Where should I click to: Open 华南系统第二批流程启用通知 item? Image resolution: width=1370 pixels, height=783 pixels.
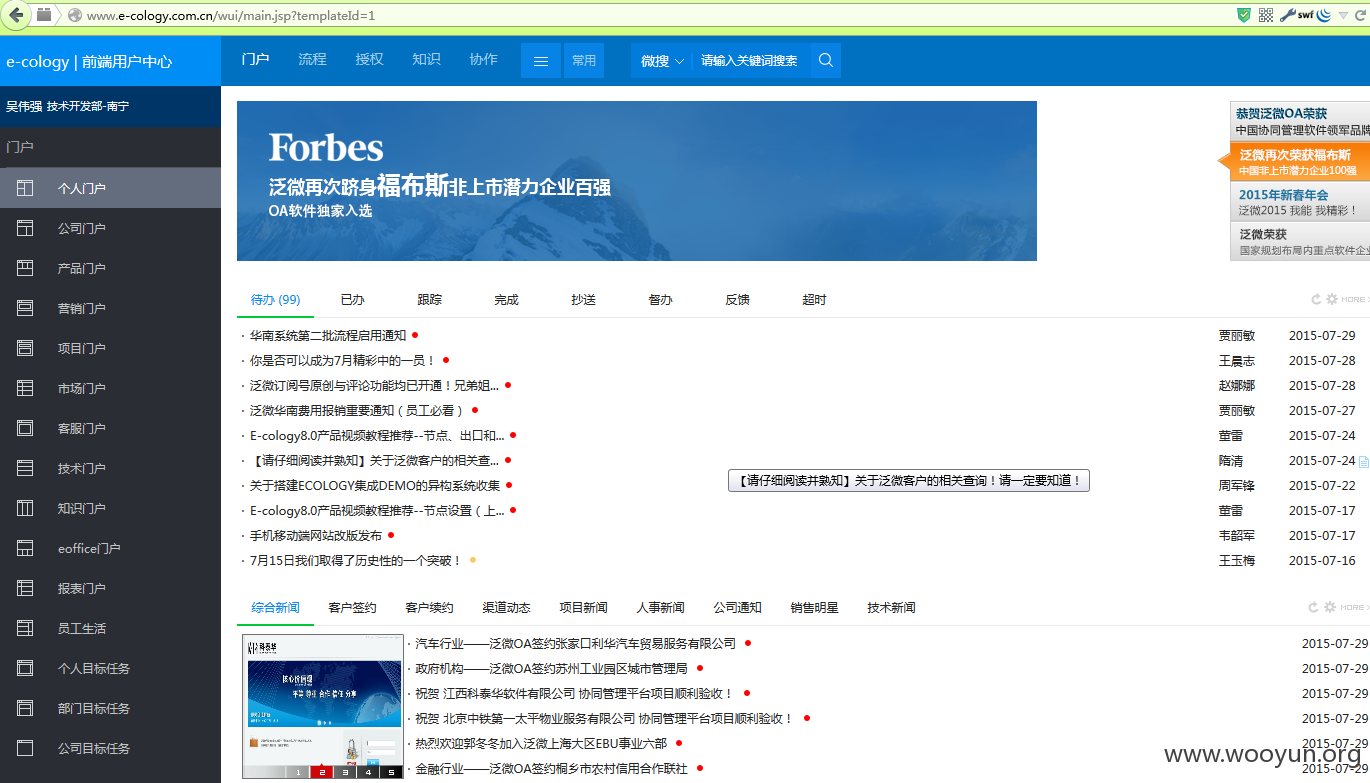tap(328, 335)
